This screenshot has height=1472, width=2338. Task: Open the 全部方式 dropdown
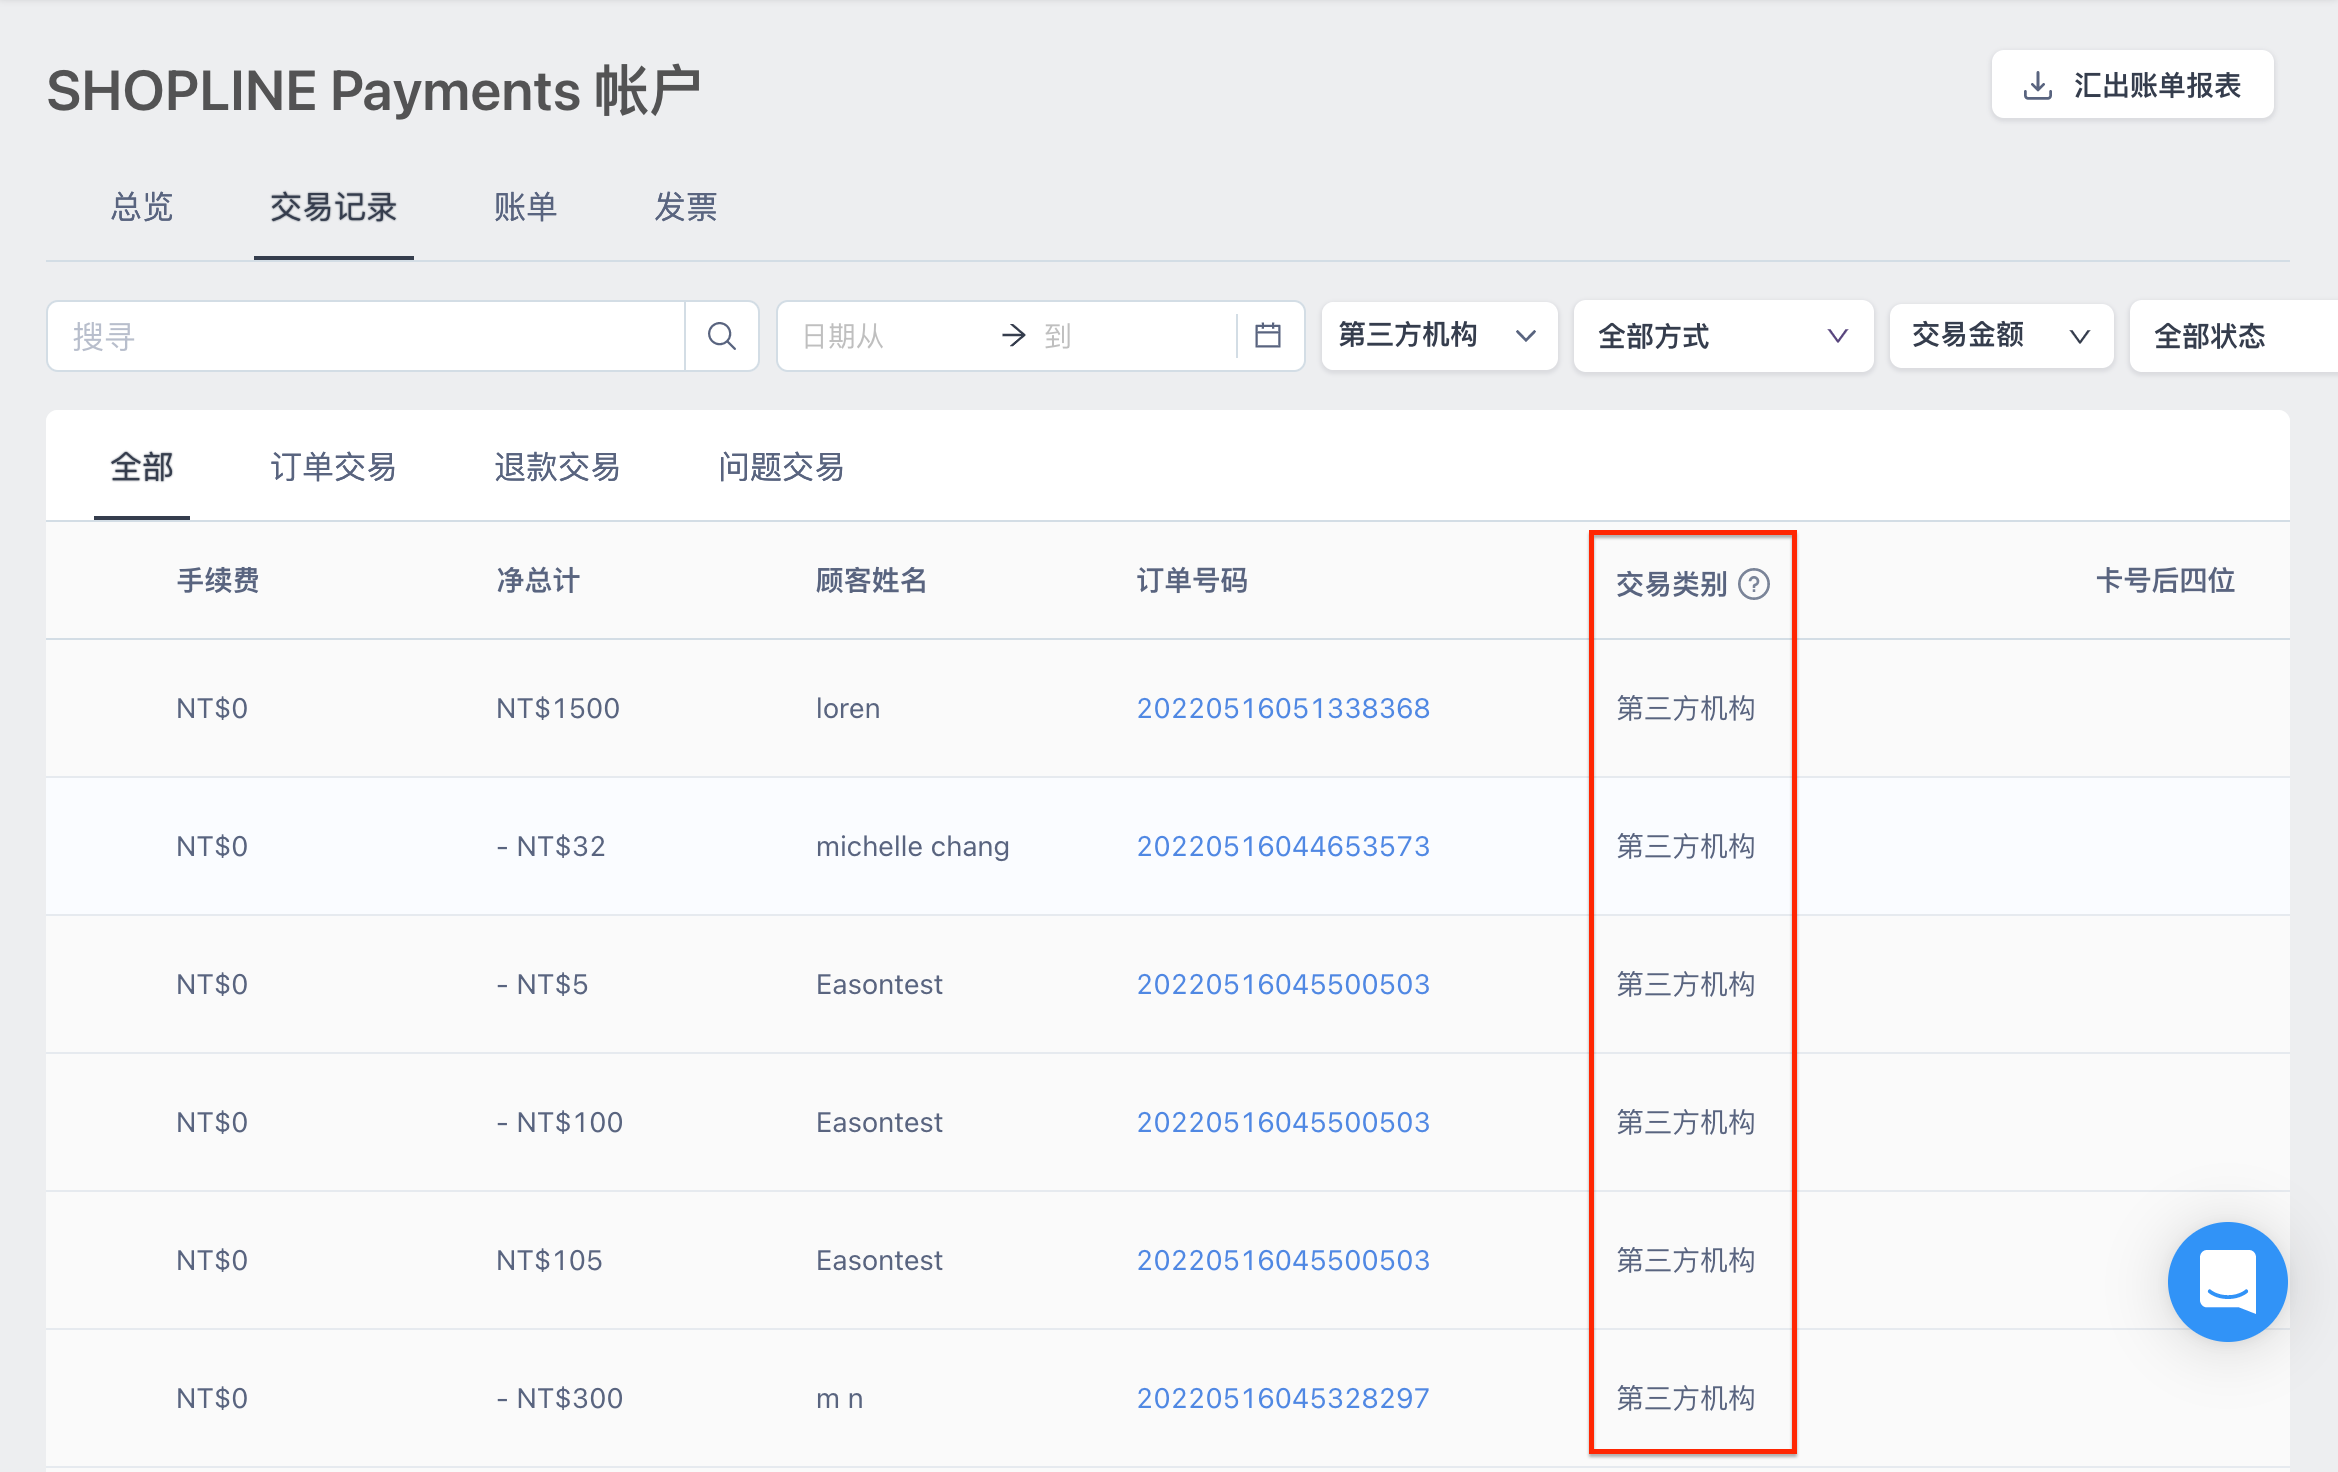point(1723,336)
